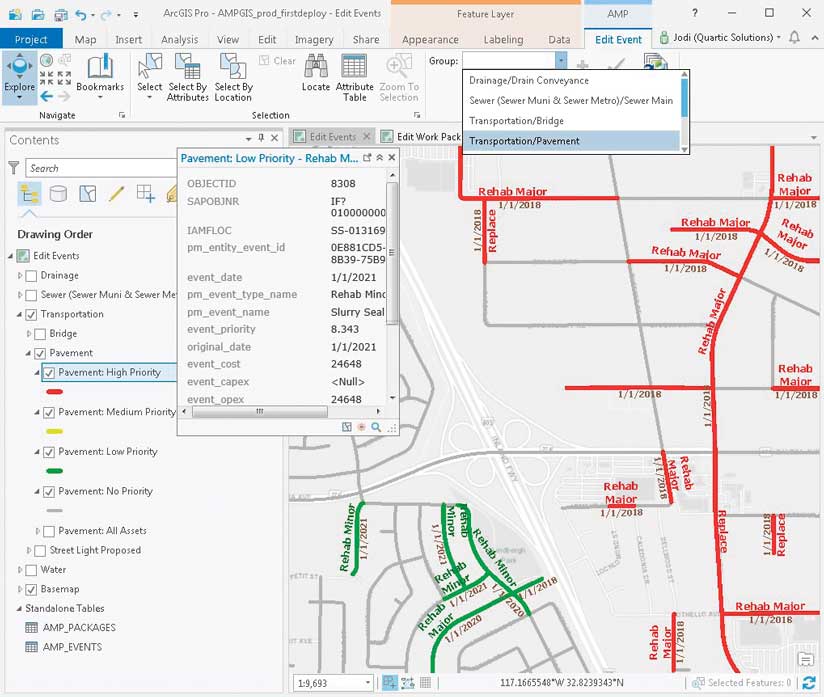Expand the Water layer node

pos(20,570)
